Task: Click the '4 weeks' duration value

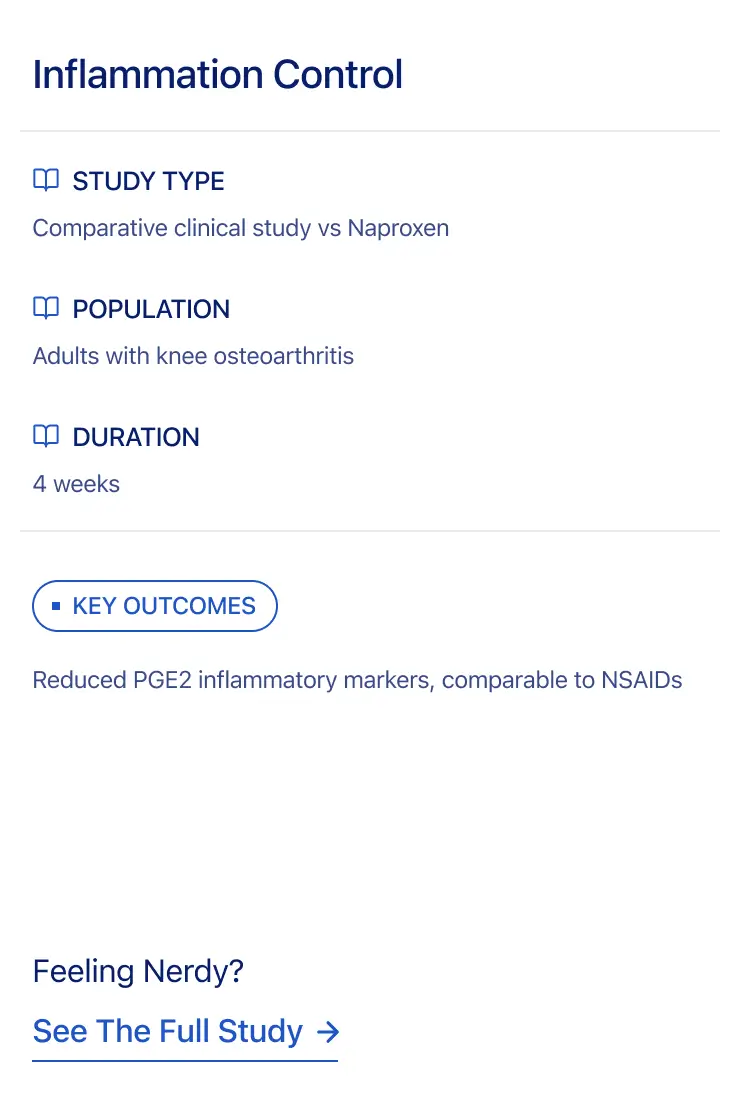Action: point(76,484)
